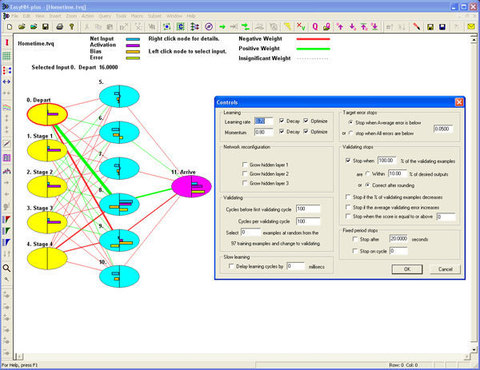The width and height of the screenshot is (480, 370).
Task: Toggle Decay checkbox for Learning rate
Action: (282, 121)
